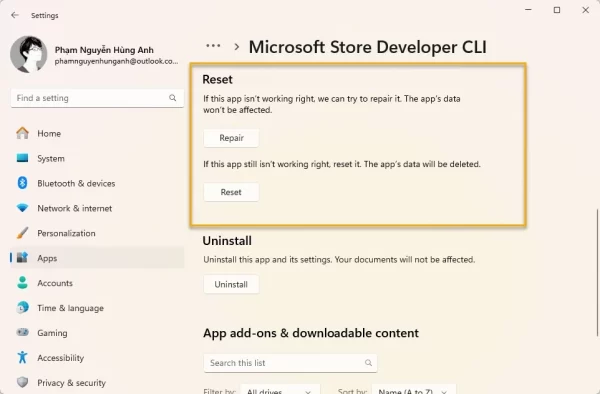The width and height of the screenshot is (600, 394).
Task: Open the user profile picture
Action: 29,54
